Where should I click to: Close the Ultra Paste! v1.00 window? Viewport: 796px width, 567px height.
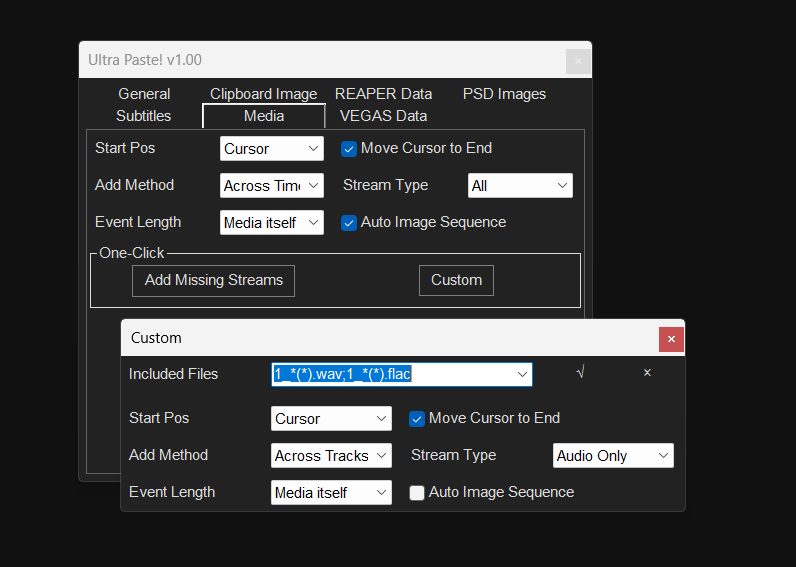tap(578, 61)
